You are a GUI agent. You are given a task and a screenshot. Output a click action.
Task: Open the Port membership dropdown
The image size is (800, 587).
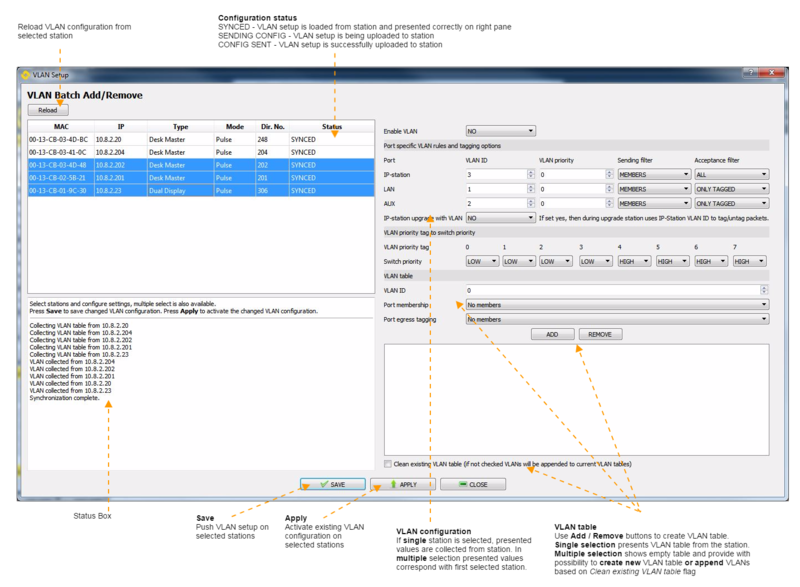[615, 304]
